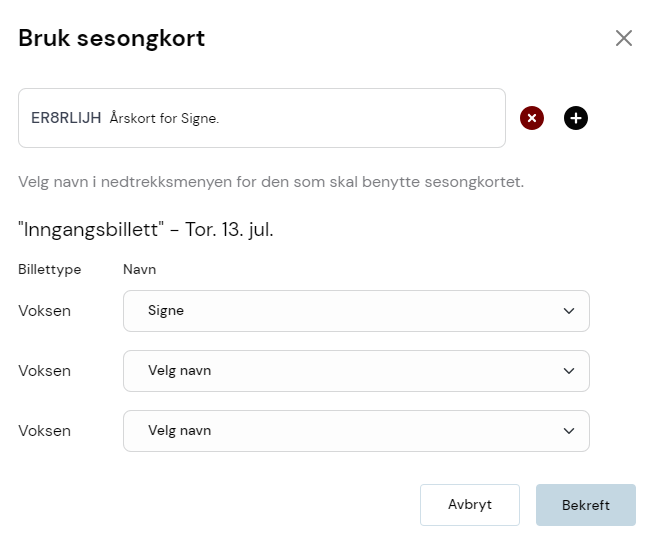This screenshot has height=547, width=656.
Task: Click the Navn column header
Action: point(139,269)
